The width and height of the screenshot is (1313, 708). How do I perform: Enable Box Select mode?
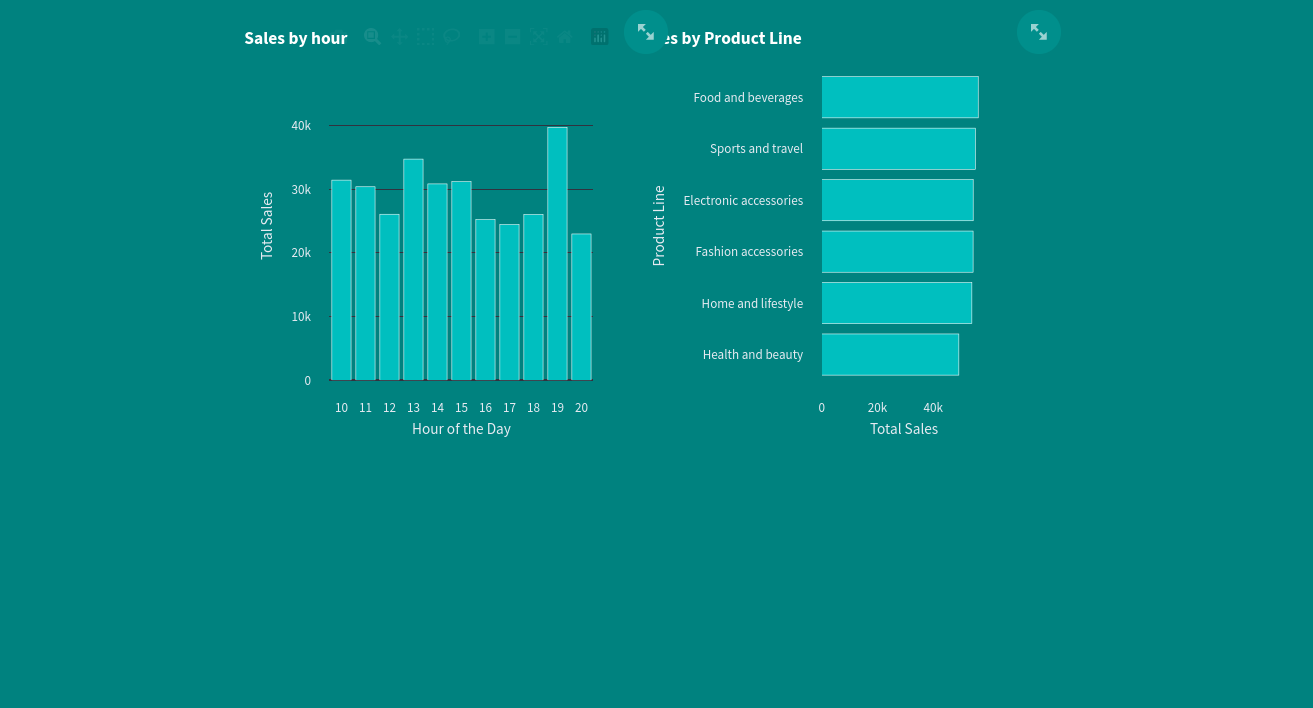pos(425,37)
